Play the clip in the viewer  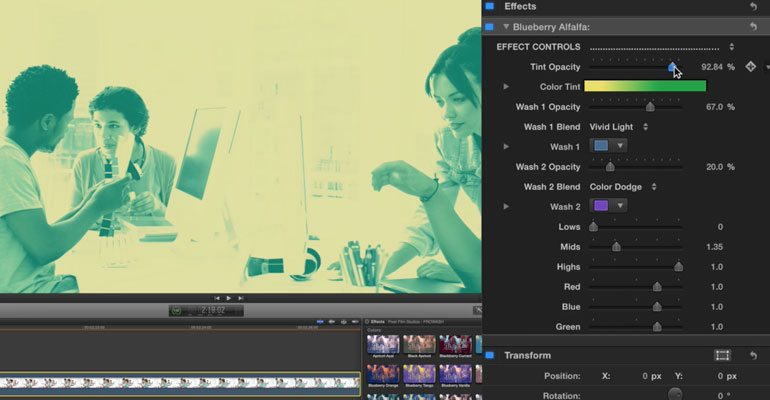[x=229, y=298]
